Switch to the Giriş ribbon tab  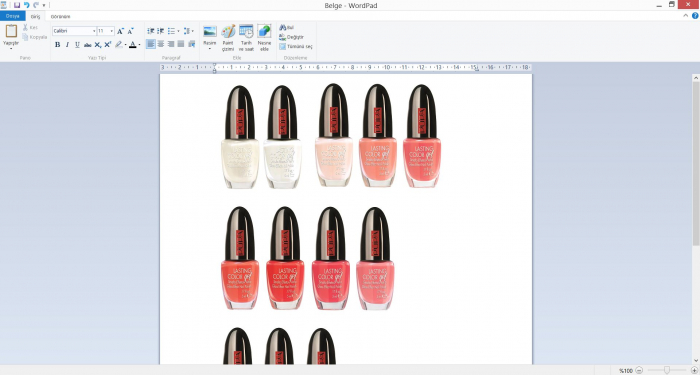click(35, 17)
